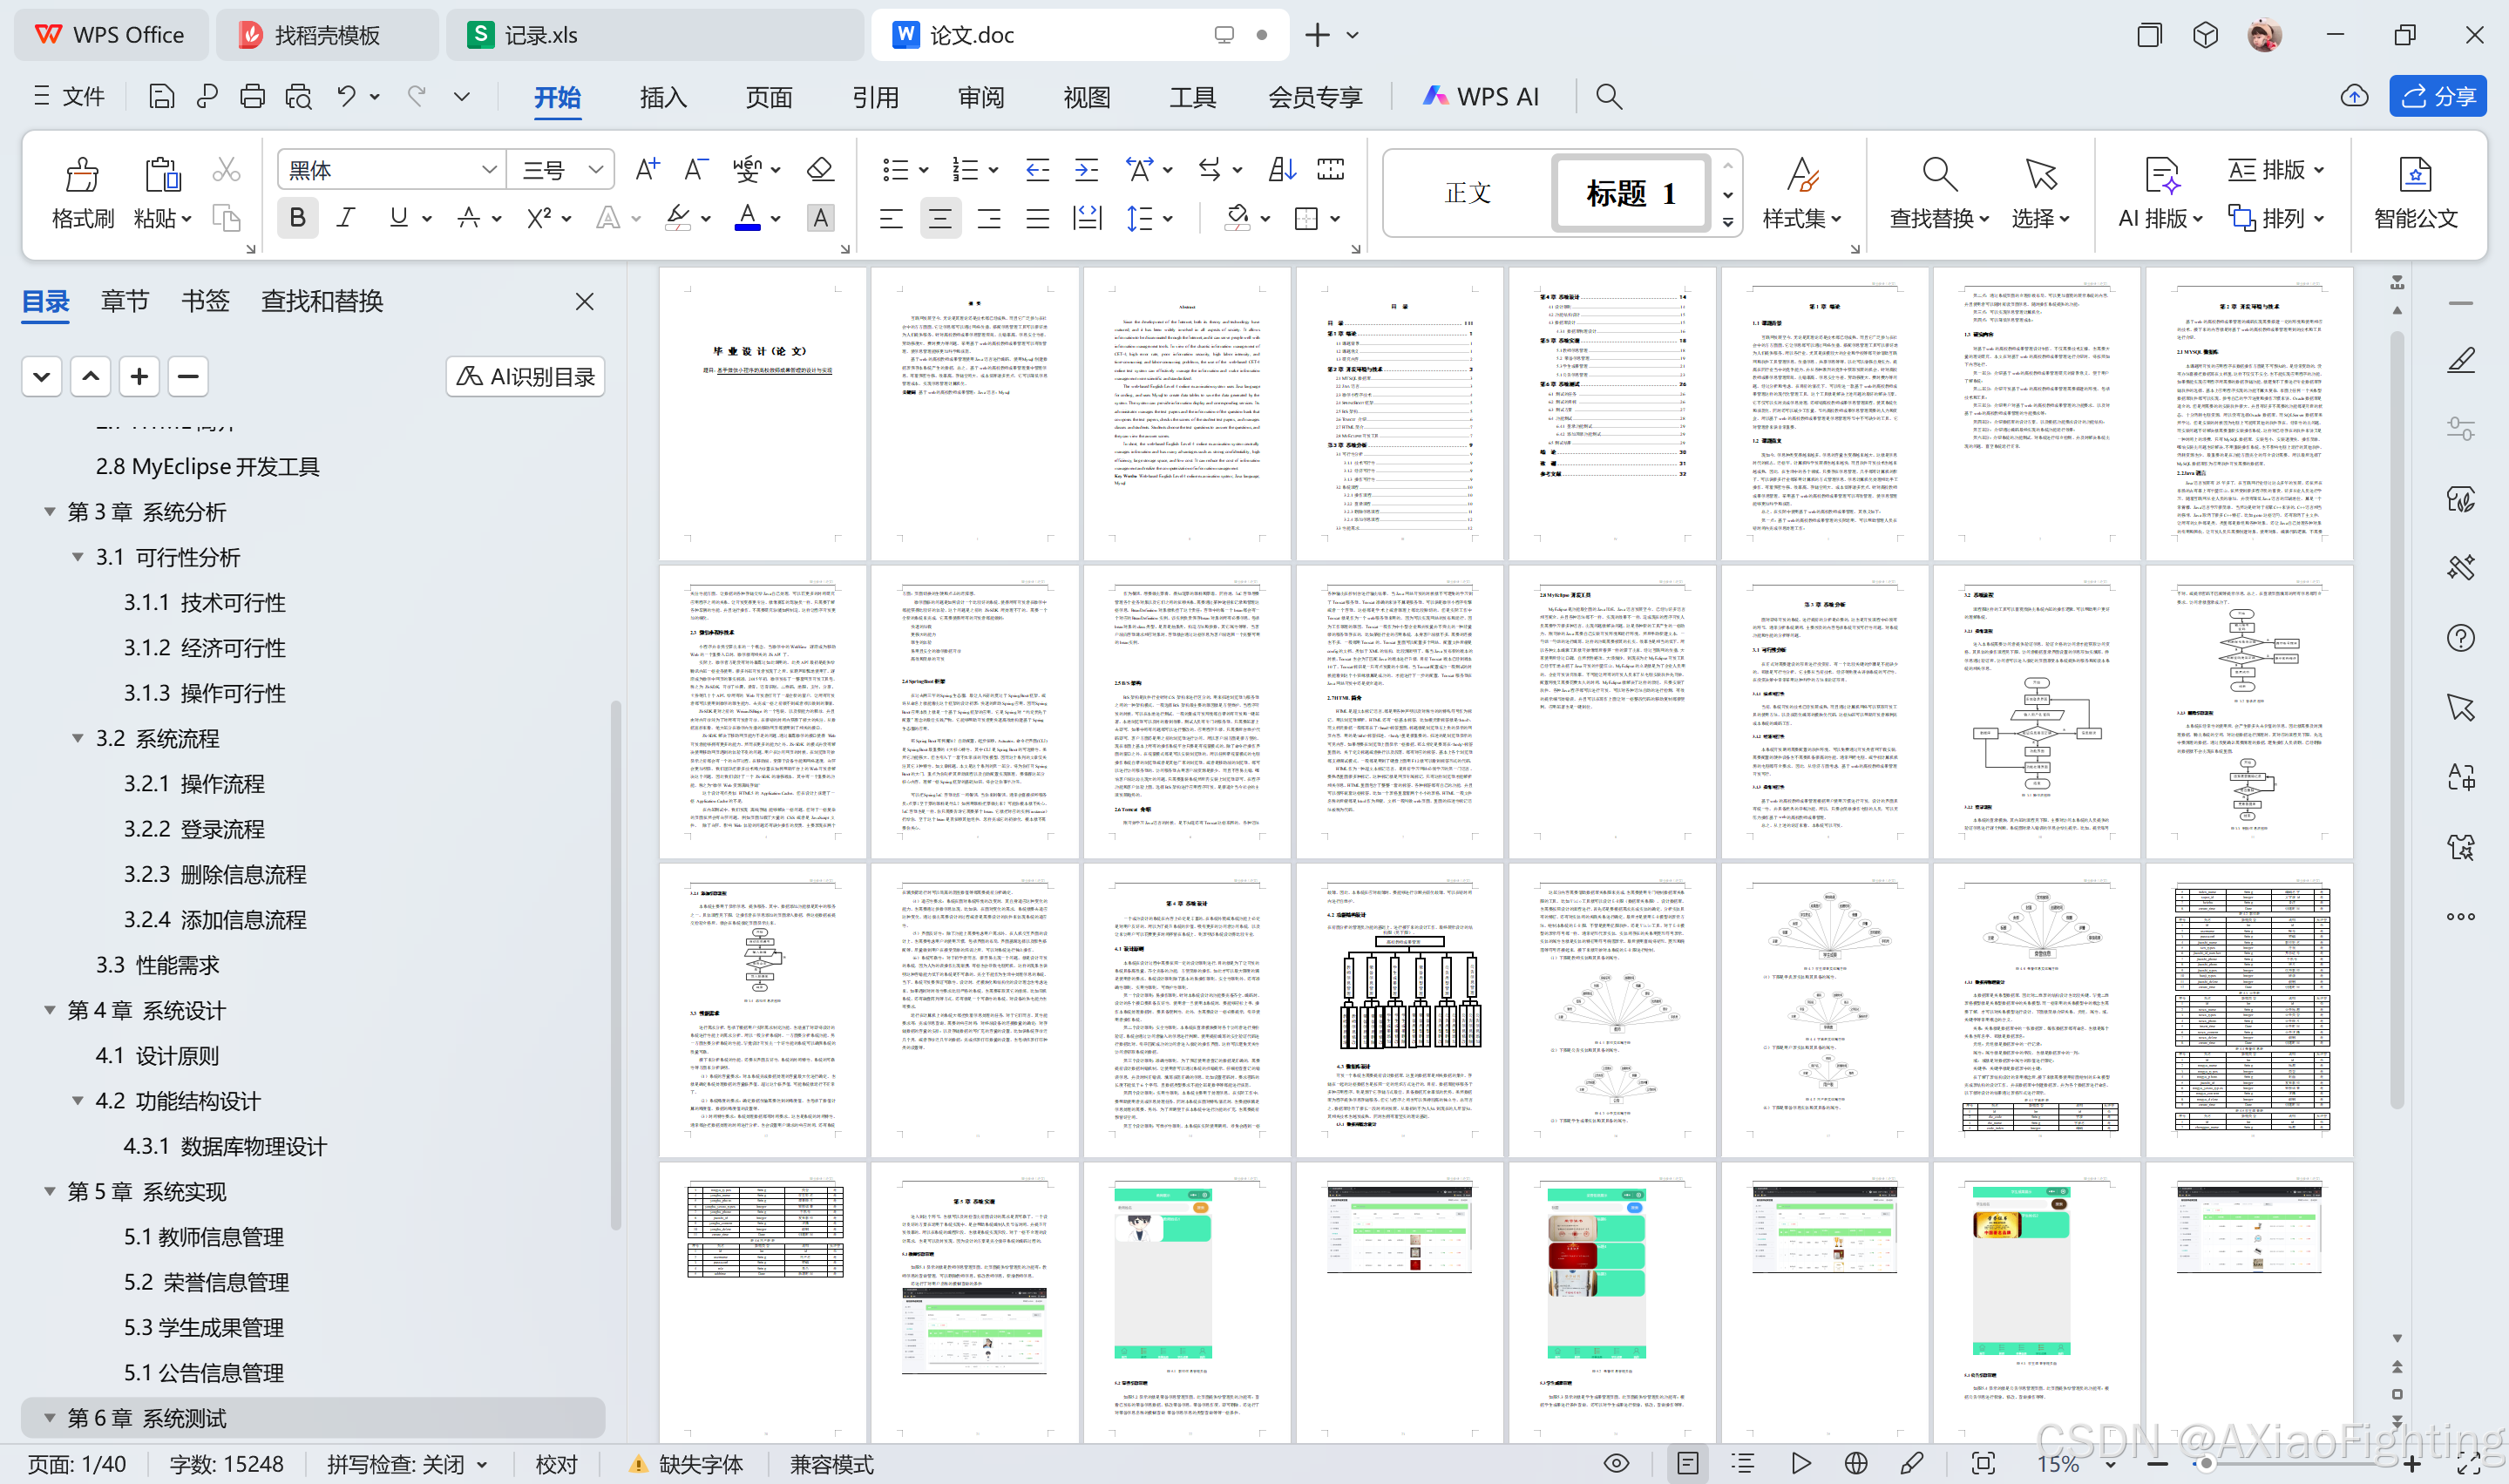Switch to the 章节 navigation tab
The height and width of the screenshot is (1484, 2509).
(125, 301)
